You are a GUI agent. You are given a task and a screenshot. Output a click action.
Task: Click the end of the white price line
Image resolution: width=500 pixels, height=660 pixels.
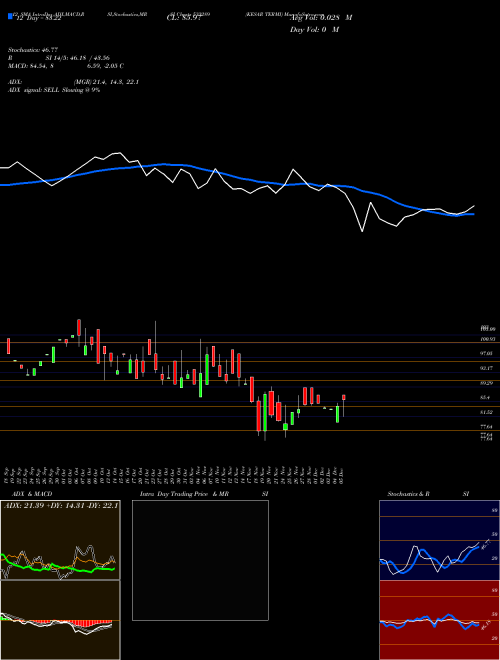[474, 206]
